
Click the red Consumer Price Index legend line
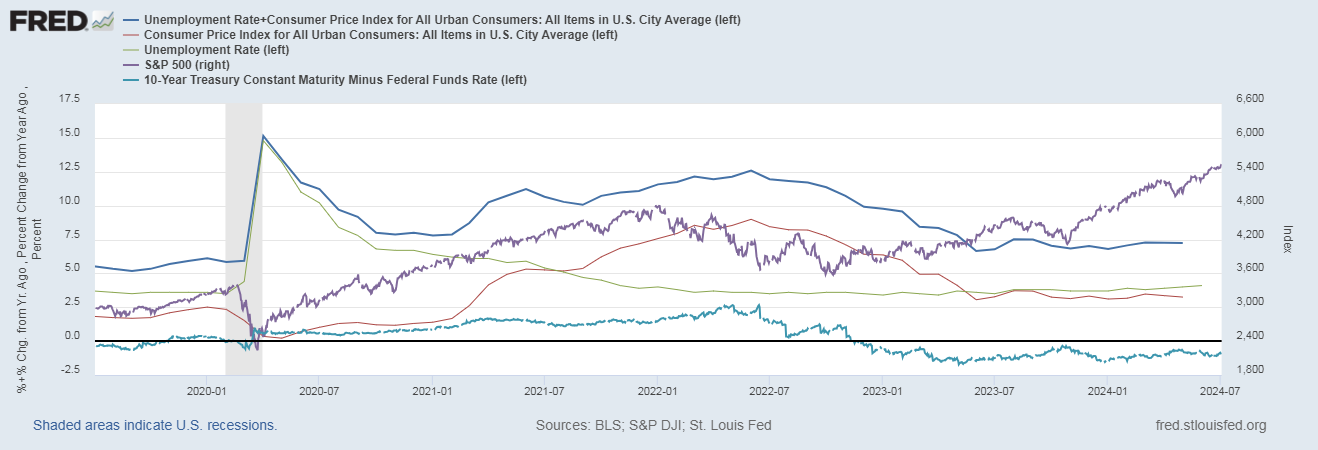click(133, 35)
